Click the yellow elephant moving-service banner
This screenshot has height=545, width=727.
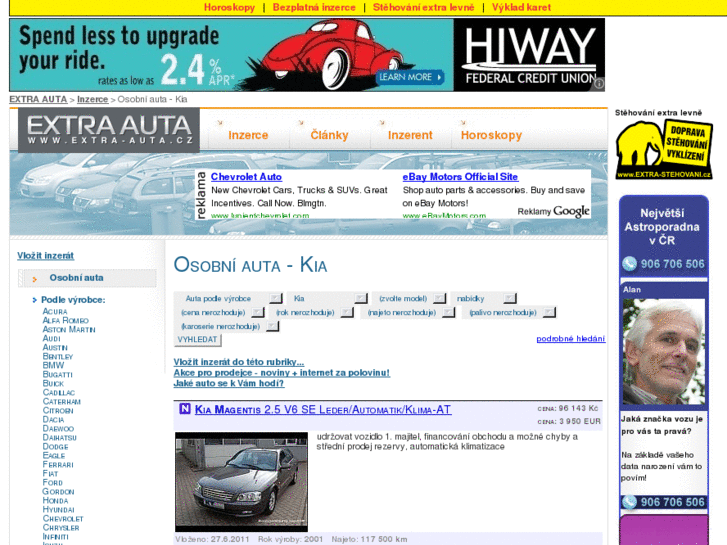click(663, 149)
